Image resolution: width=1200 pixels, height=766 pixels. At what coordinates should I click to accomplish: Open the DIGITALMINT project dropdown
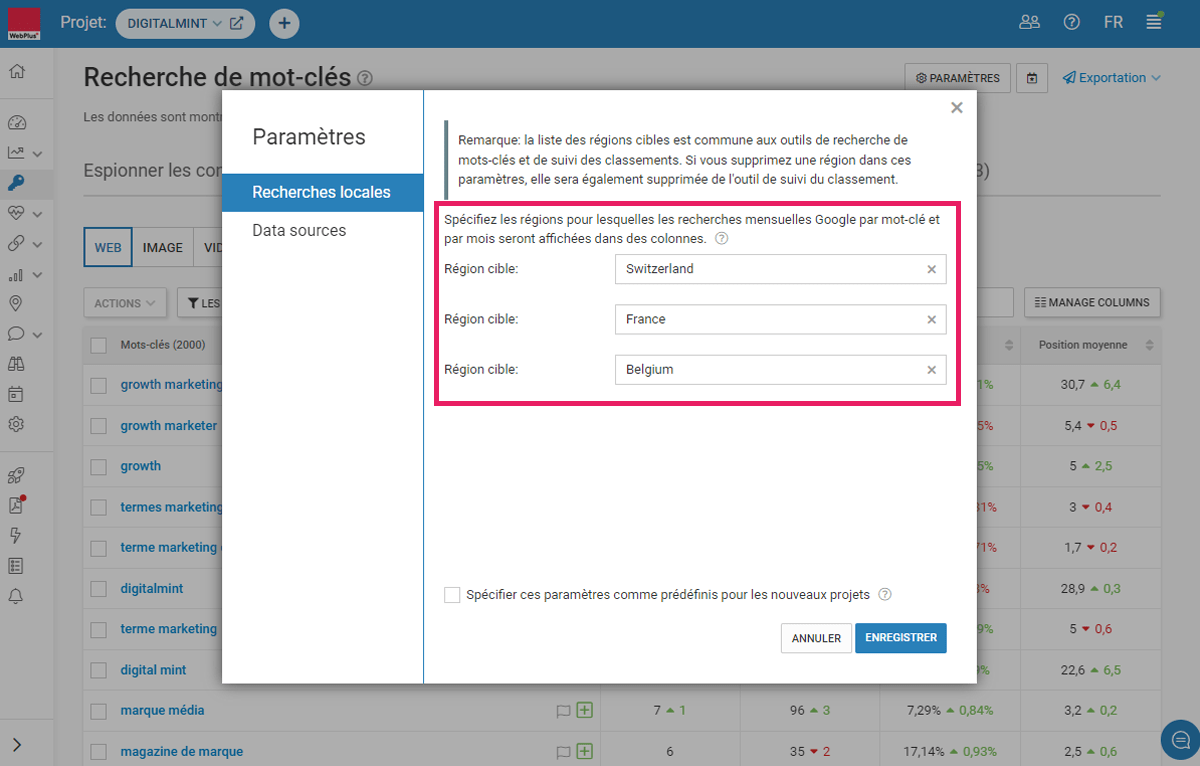click(185, 23)
